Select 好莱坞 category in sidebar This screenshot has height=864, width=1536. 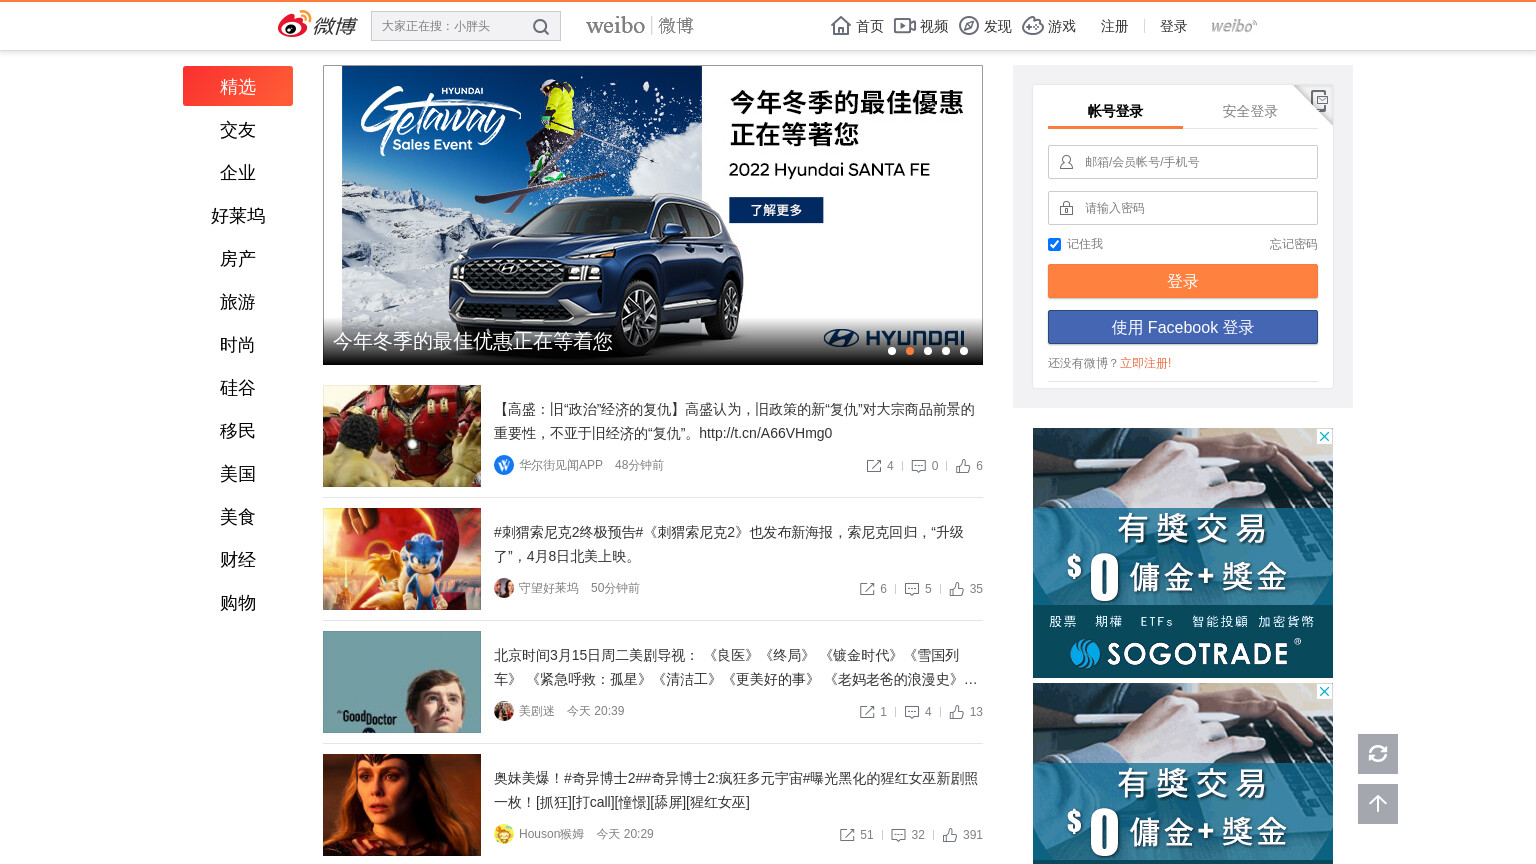238,216
